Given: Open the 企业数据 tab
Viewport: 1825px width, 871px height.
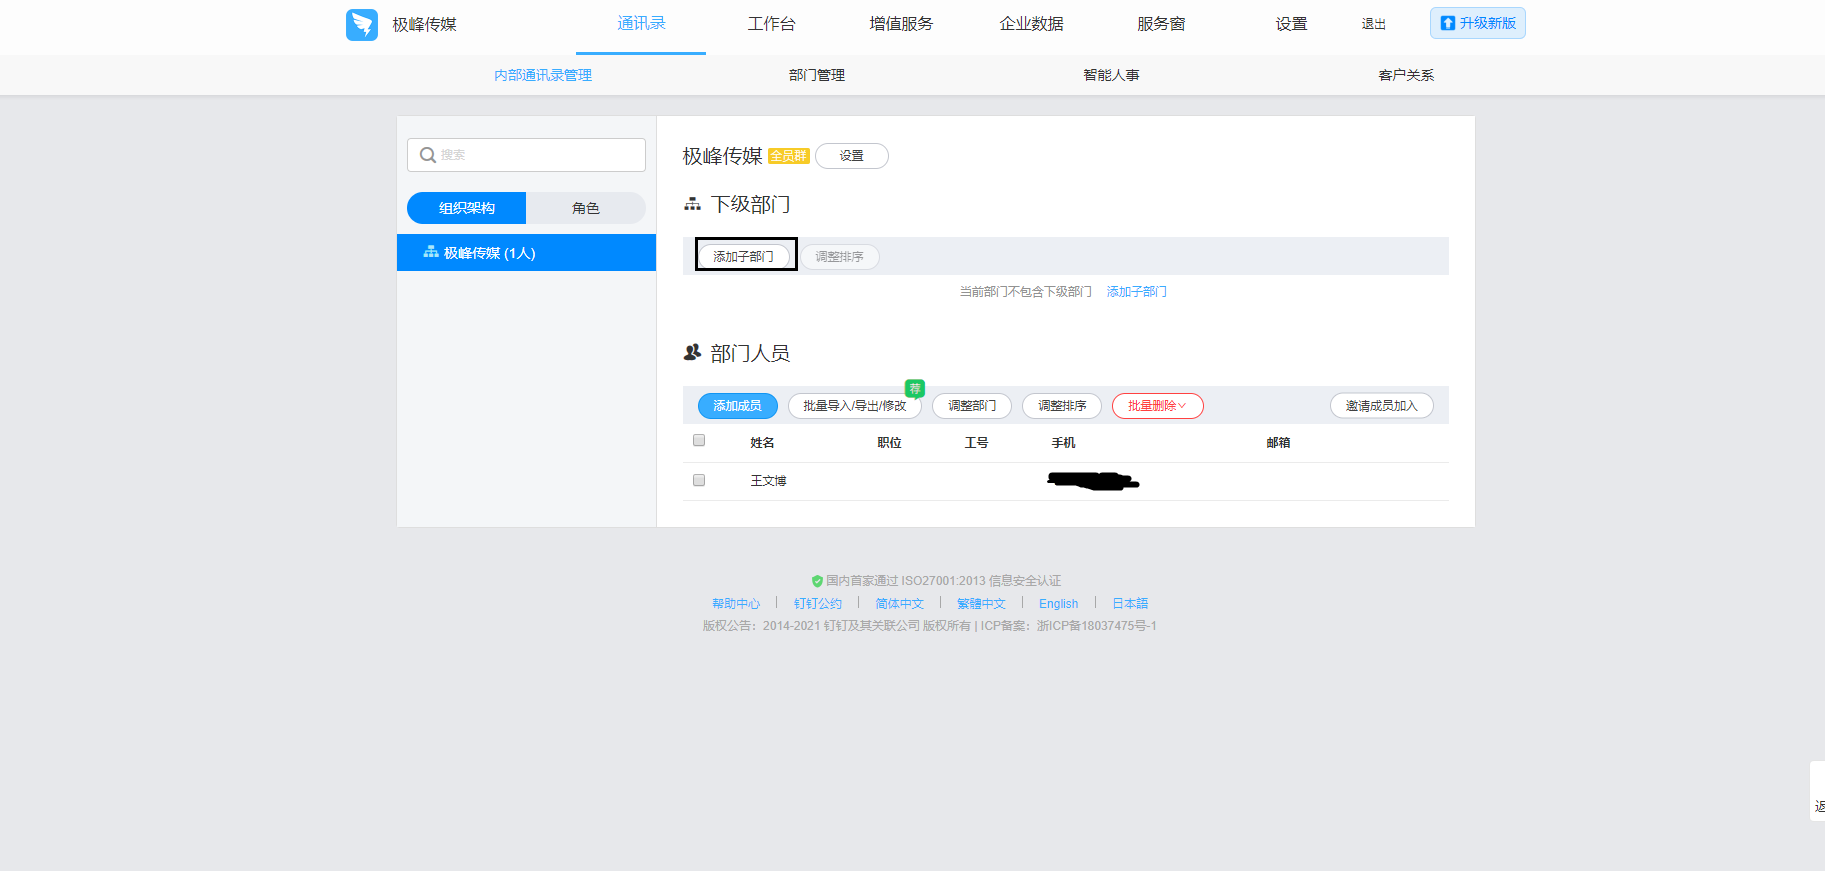Looking at the screenshot, I should click(x=1031, y=23).
